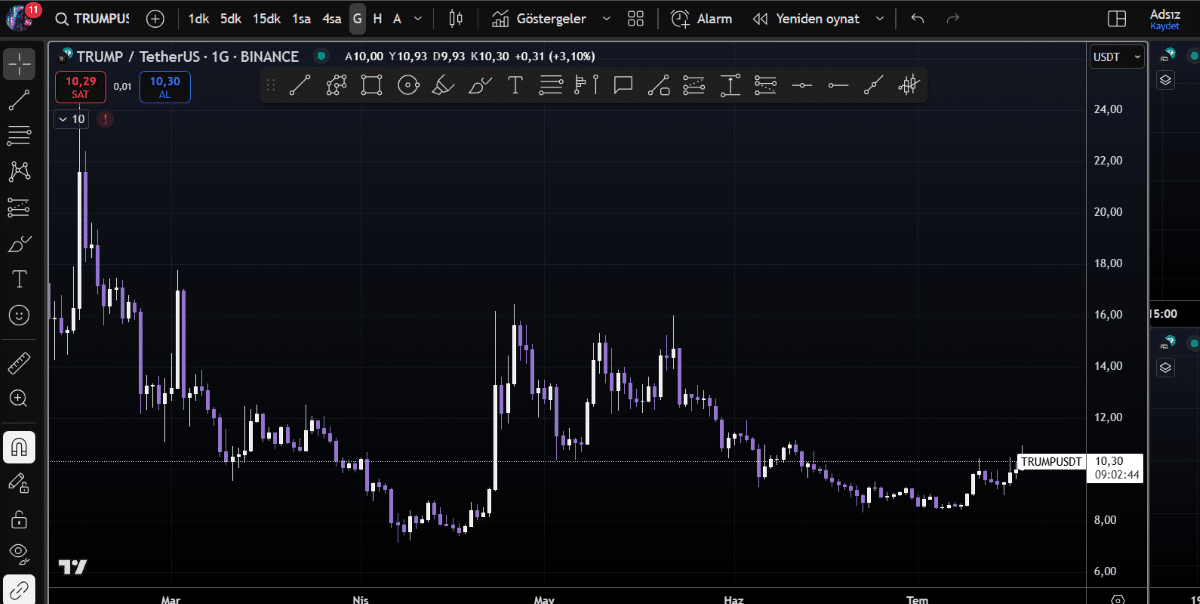Select the brush tool in left sidebar
1200x604 pixels.
point(19,243)
